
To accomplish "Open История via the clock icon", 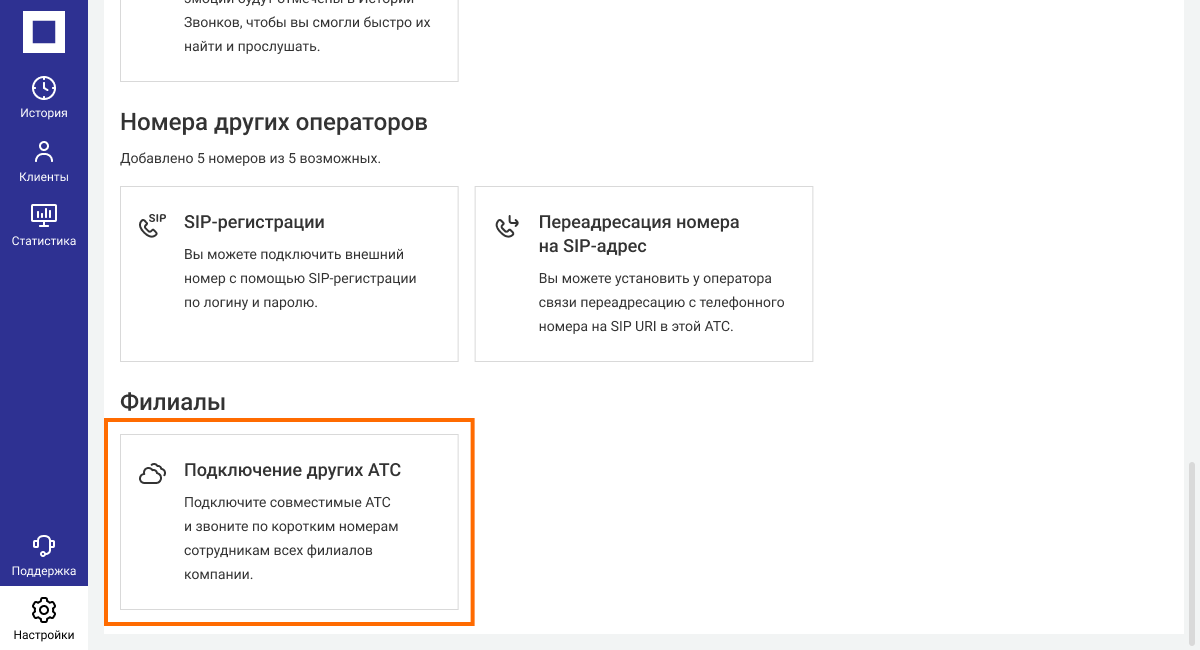I will (44, 88).
